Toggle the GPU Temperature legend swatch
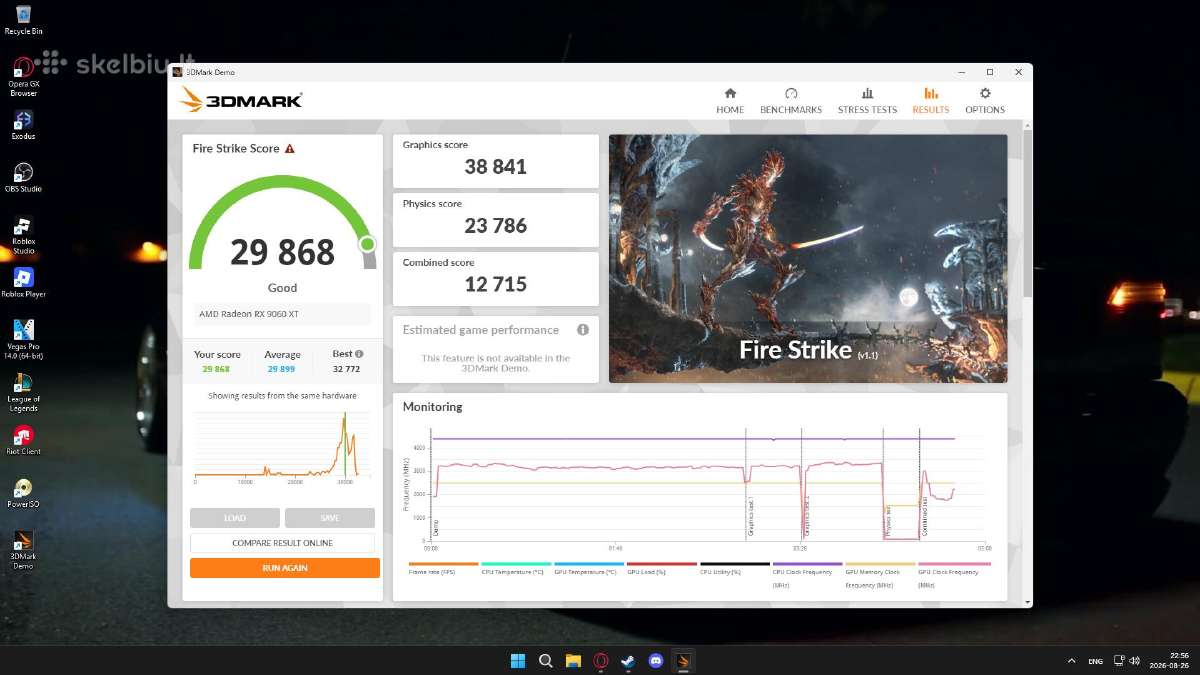Image resolution: width=1200 pixels, height=675 pixels. tap(589, 564)
